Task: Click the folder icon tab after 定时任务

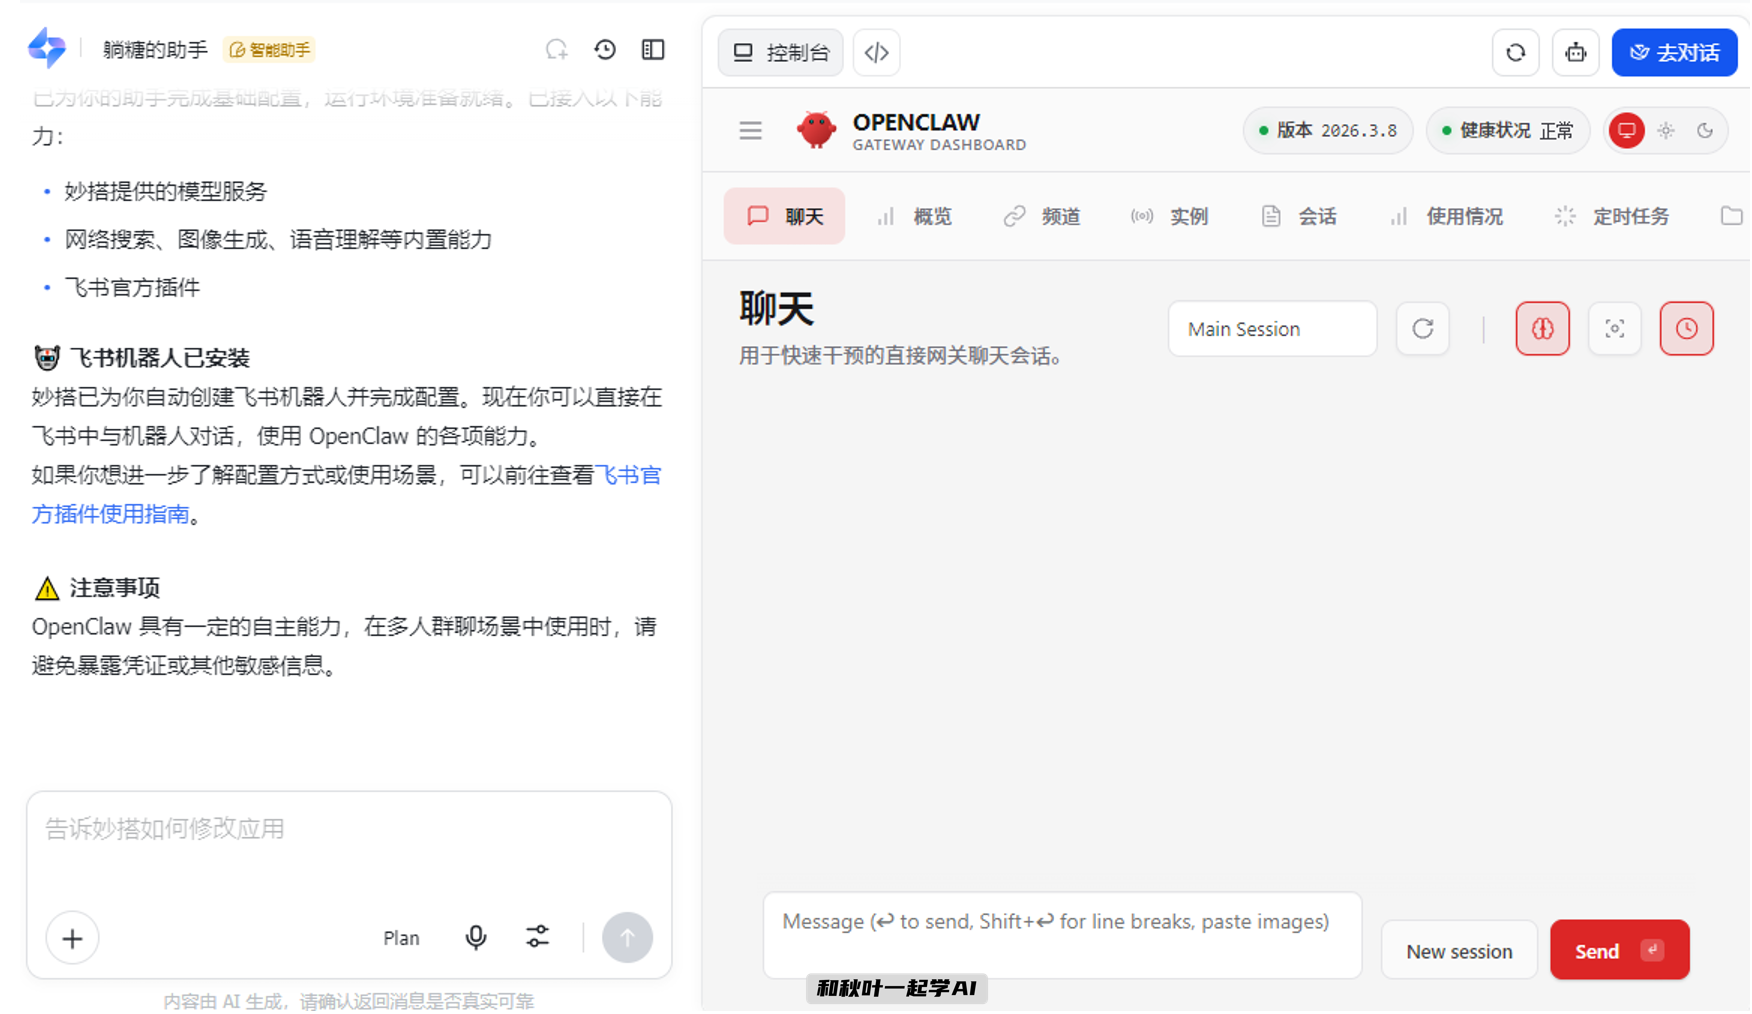Action: (x=1731, y=216)
